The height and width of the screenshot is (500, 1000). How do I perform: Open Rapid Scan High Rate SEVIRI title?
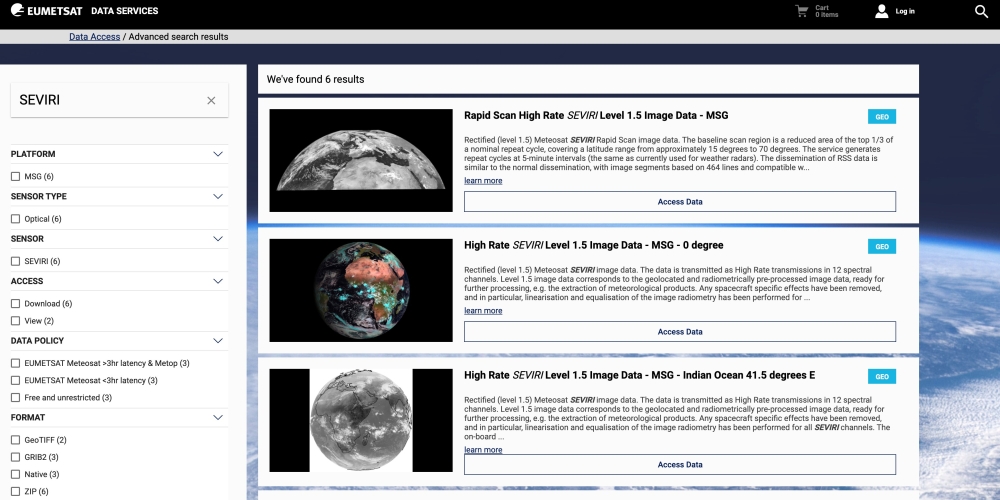pos(596,115)
